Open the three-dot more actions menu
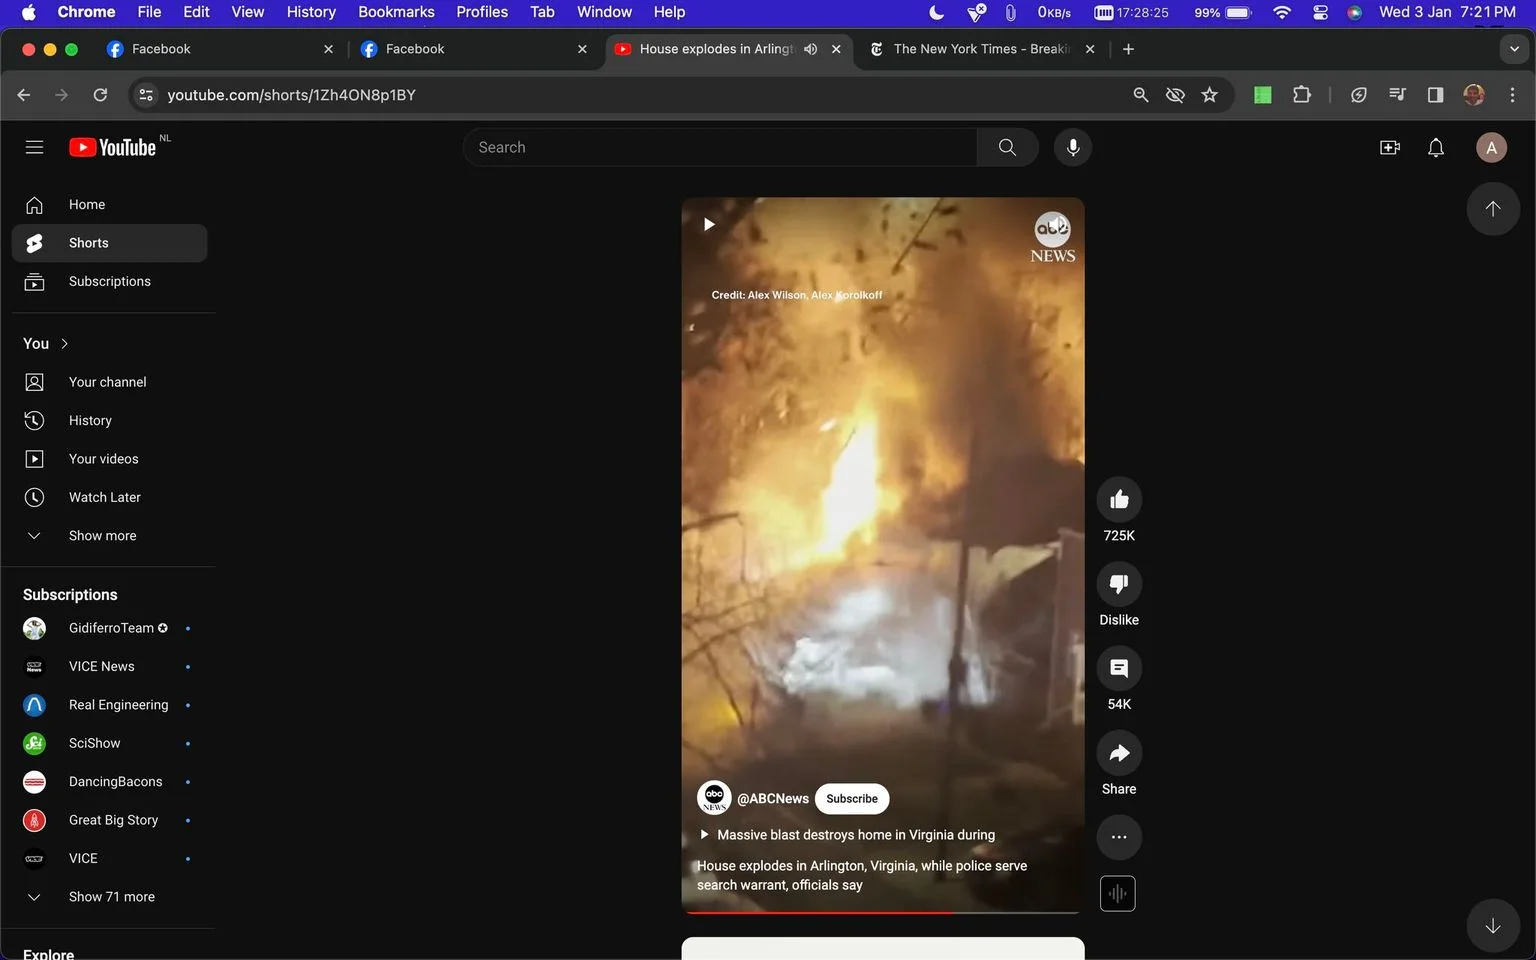 (x=1119, y=837)
